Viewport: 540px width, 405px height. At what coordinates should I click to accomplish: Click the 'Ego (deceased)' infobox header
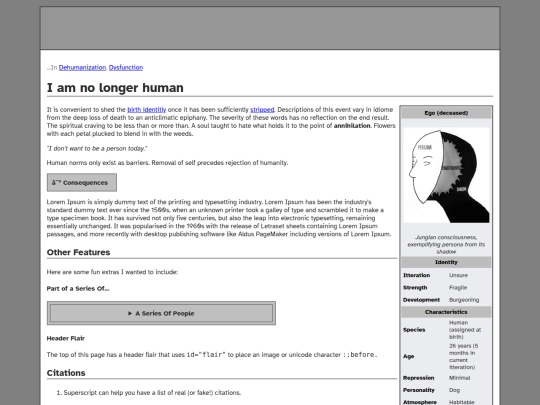(446, 113)
